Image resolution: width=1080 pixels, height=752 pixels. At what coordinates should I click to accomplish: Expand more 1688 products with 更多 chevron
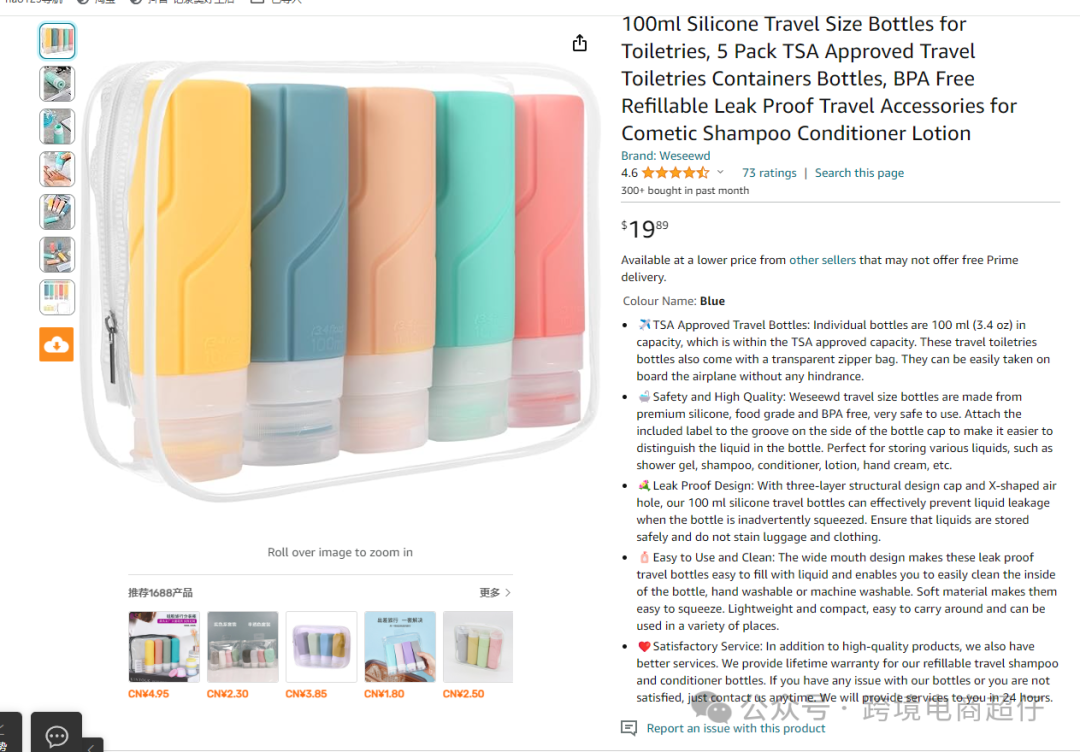495,593
